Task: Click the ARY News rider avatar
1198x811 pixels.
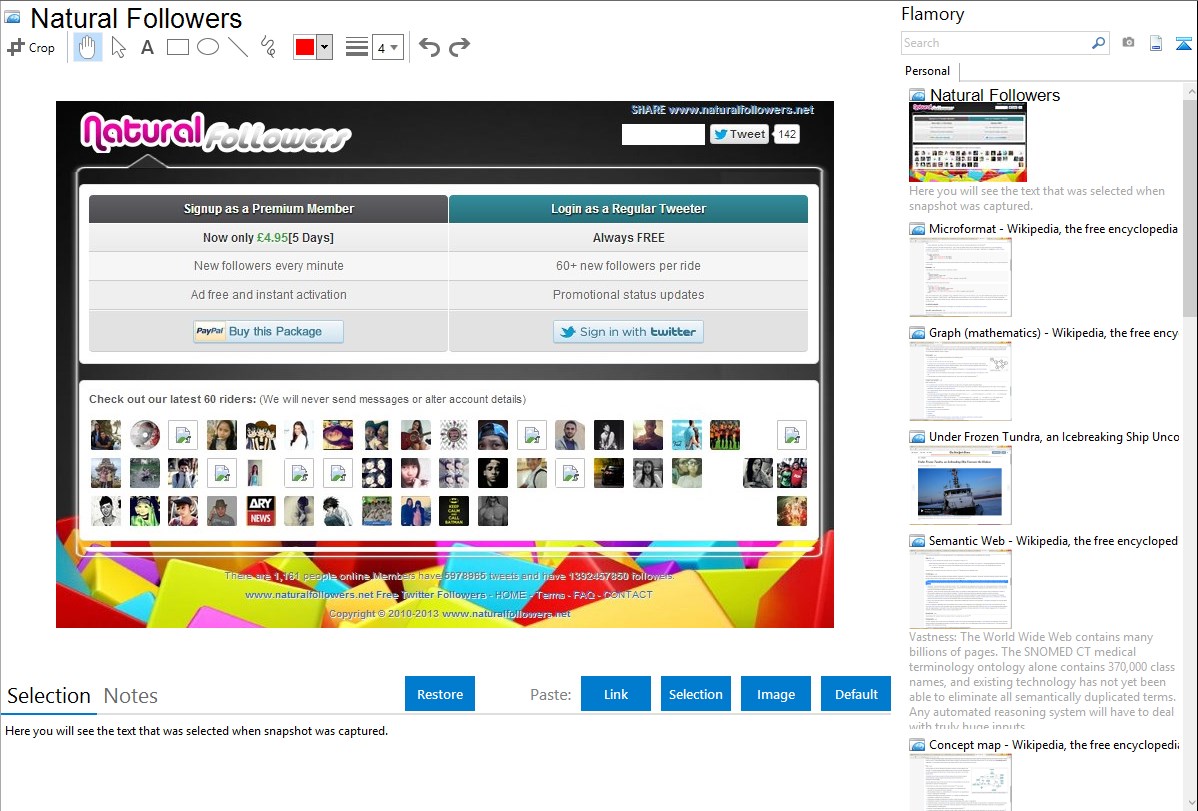Action: (261, 511)
